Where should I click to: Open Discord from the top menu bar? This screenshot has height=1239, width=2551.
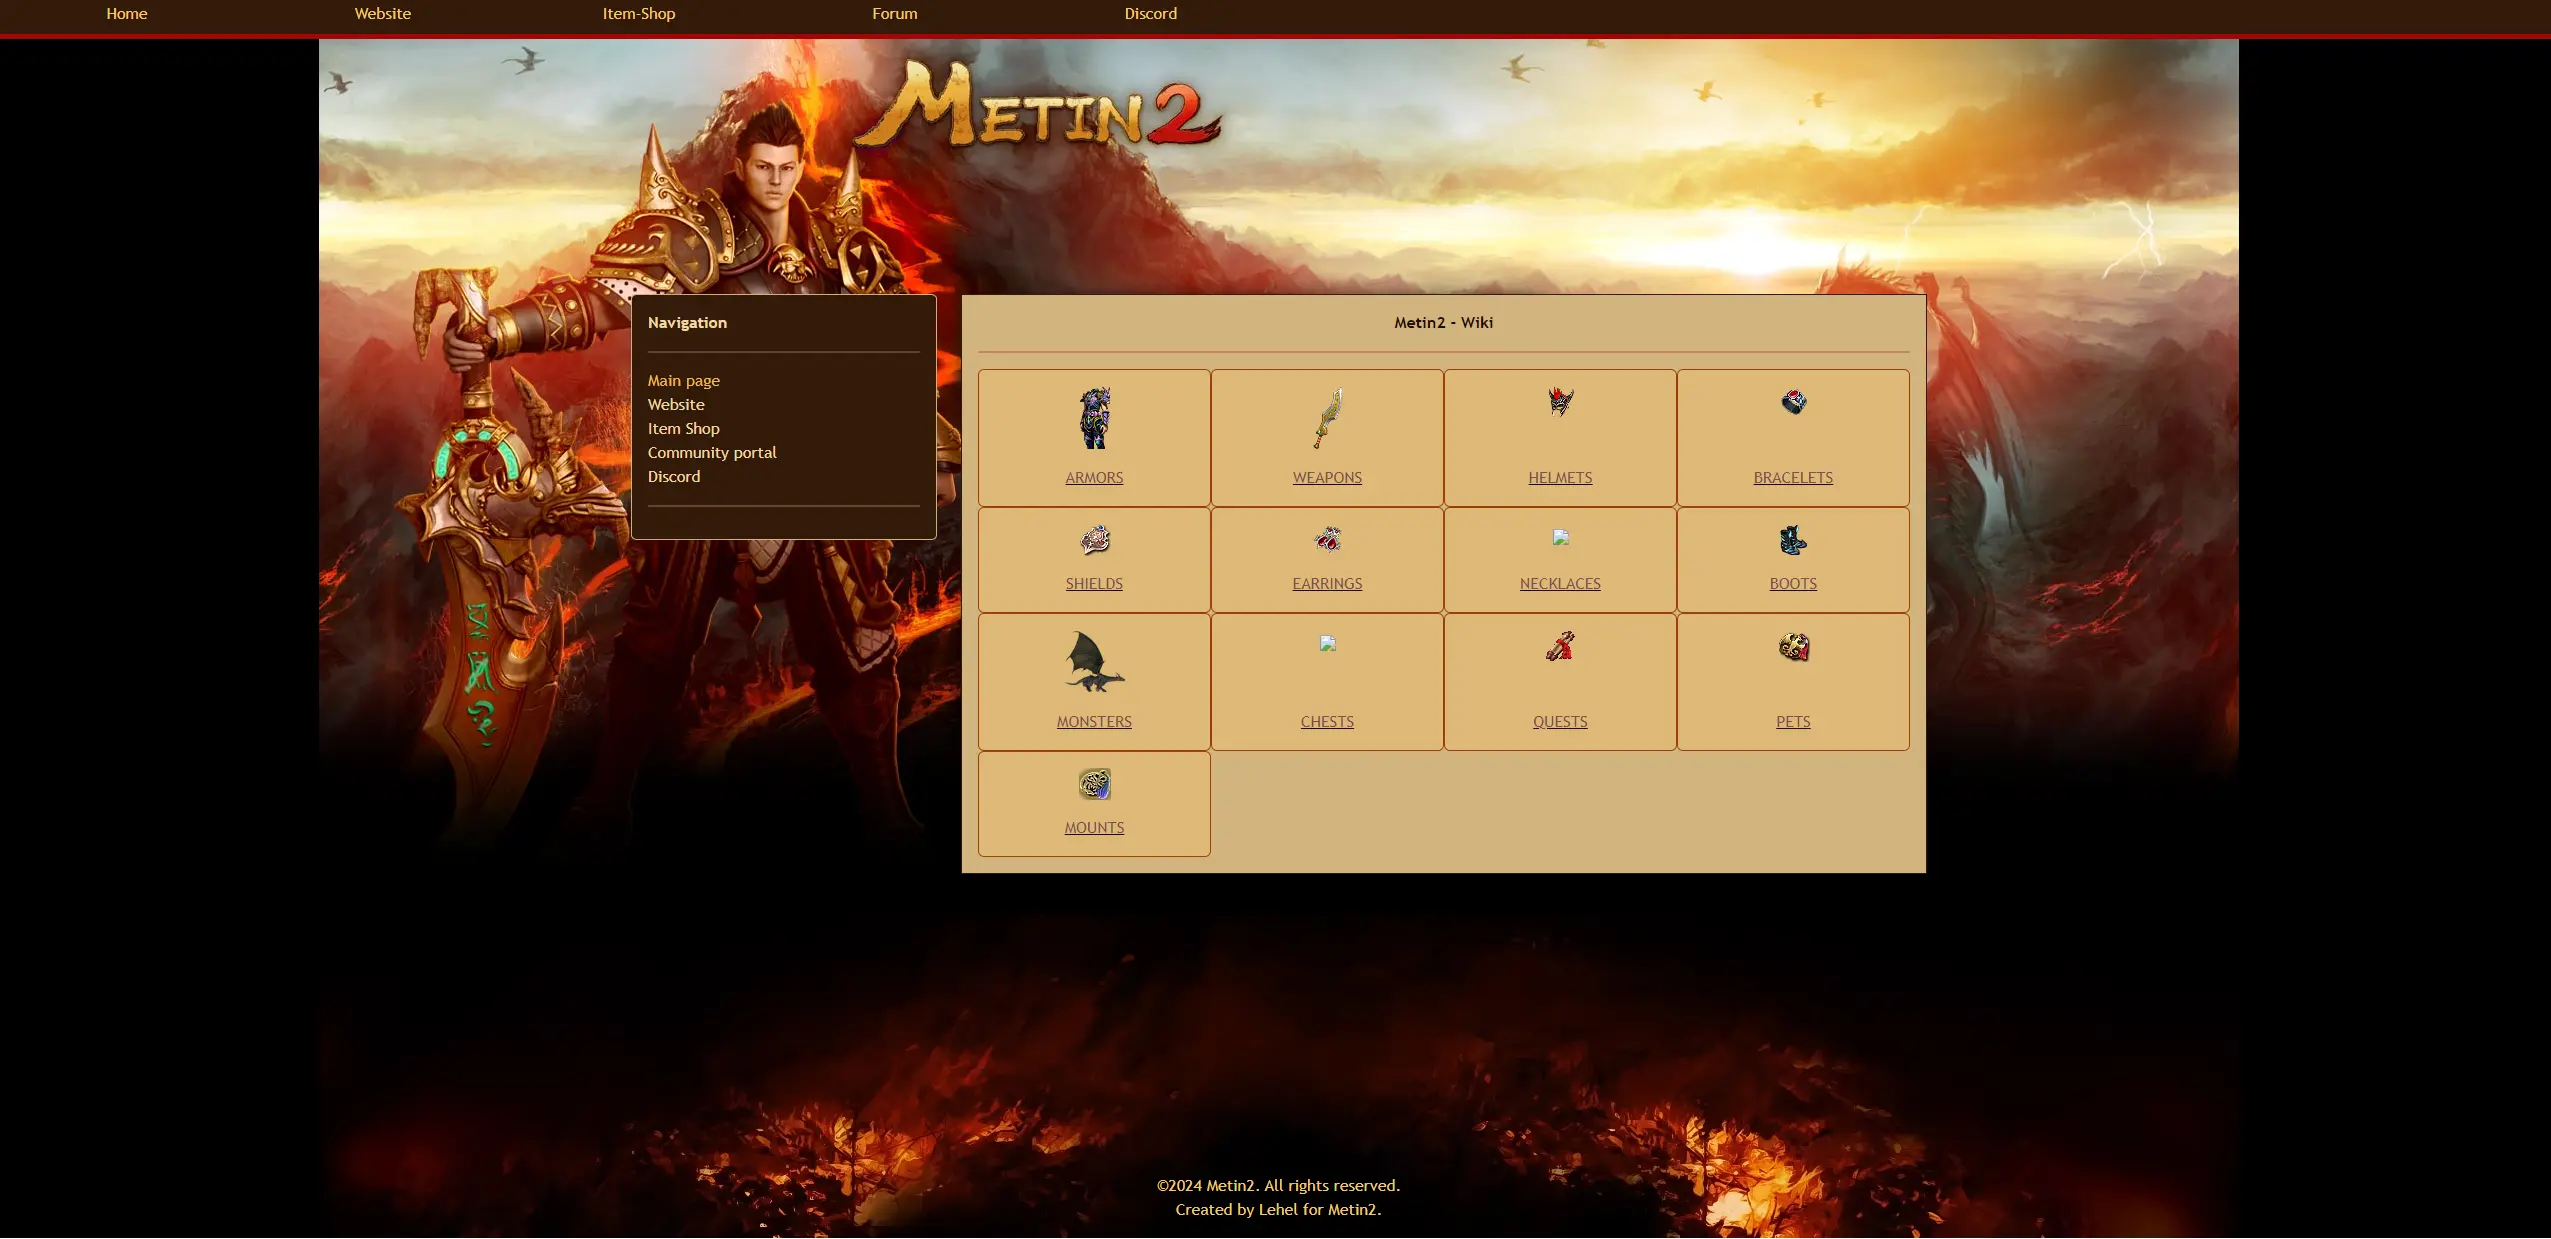pos(1150,14)
